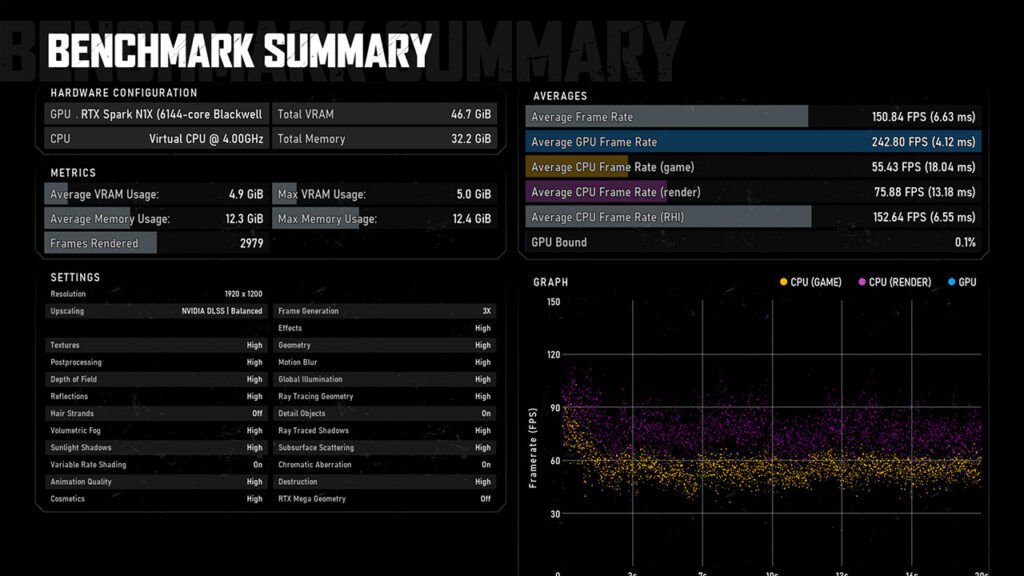
Task: Click the Hair Strands Off setting
Action: (157, 413)
